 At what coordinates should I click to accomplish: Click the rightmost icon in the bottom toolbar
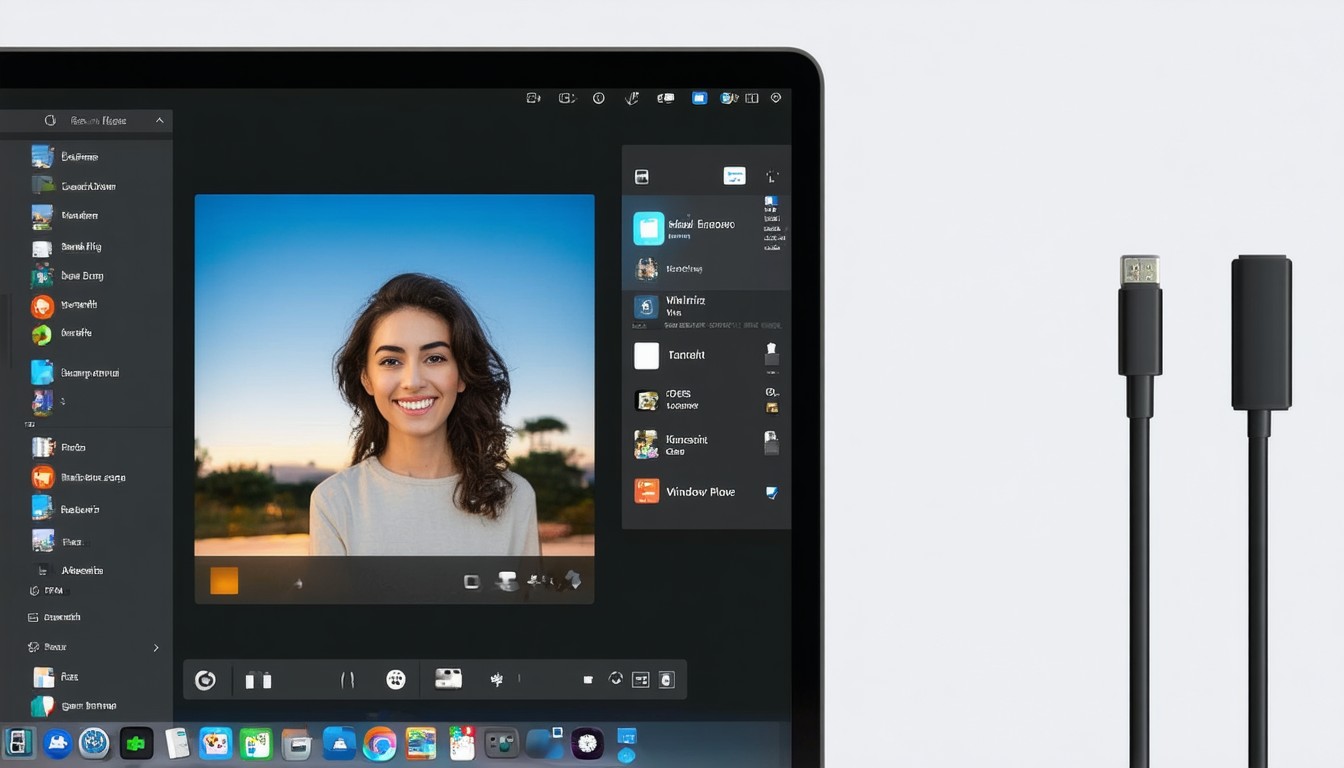tap(666, 680)
